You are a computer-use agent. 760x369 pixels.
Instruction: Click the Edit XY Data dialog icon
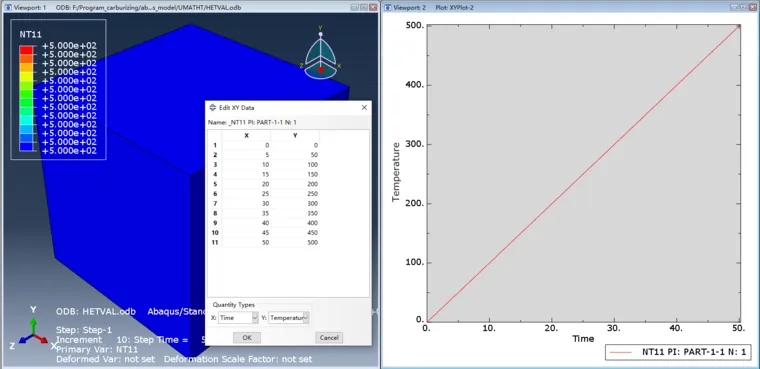(x=212, y=108)
